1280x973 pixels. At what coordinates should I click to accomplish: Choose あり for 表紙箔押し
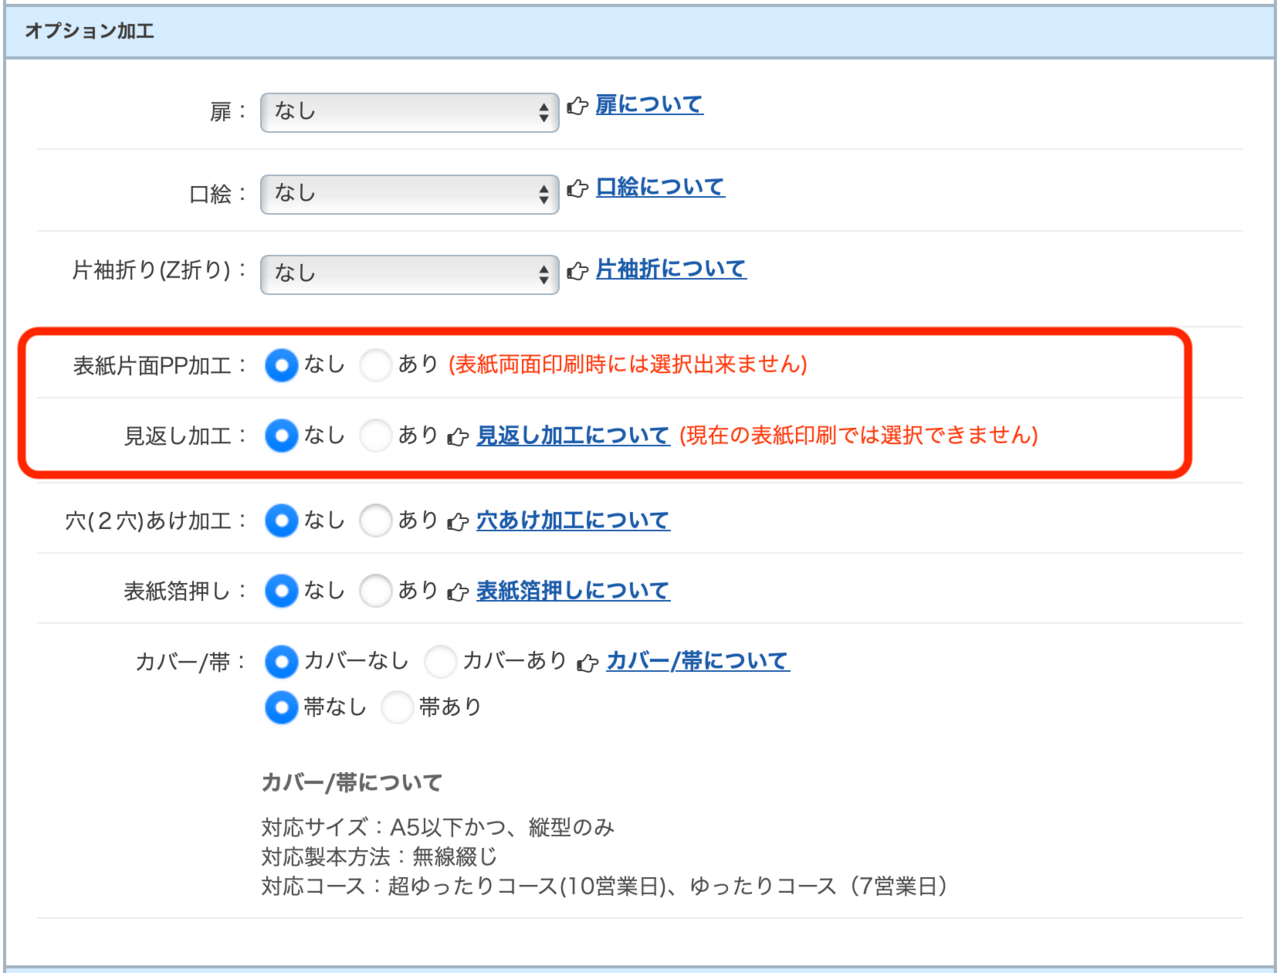[x=375, y=591]
